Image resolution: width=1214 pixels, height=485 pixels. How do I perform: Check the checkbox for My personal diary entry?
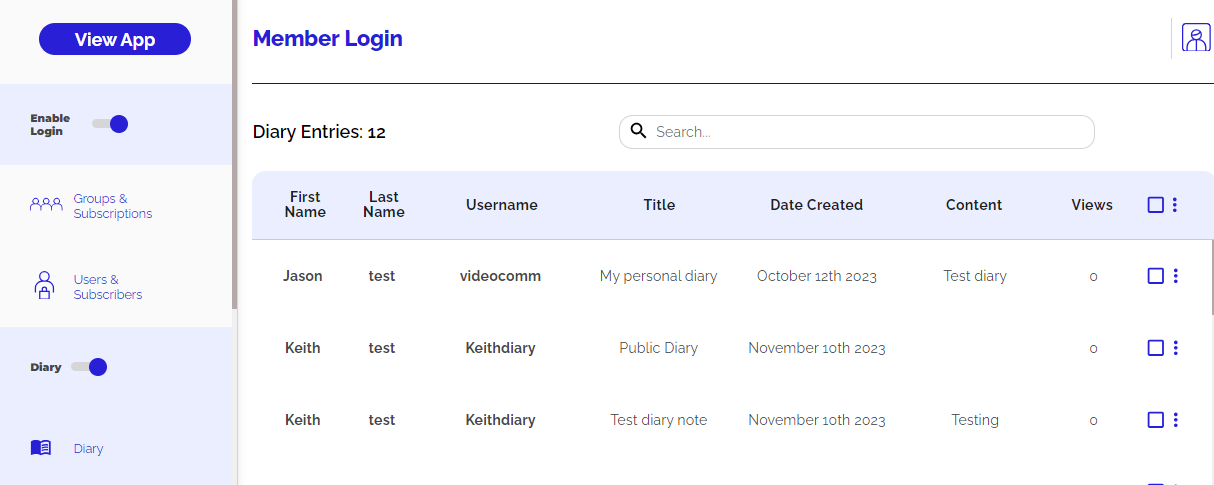(x=1155, y=276)
